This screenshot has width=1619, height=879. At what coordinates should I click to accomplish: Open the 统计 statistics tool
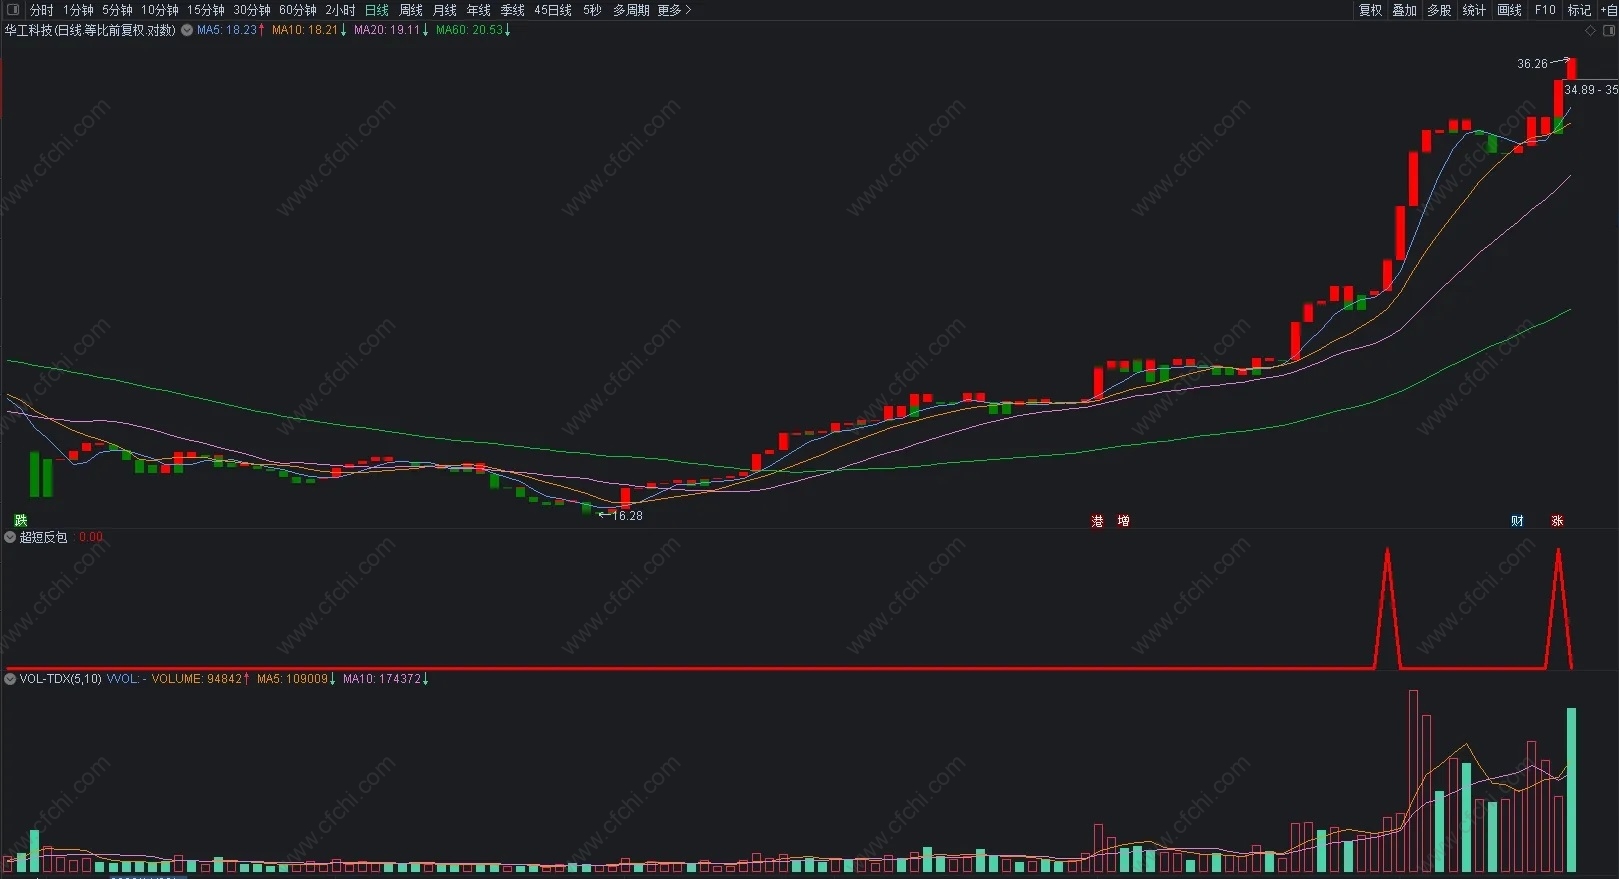coord(1474,10)
